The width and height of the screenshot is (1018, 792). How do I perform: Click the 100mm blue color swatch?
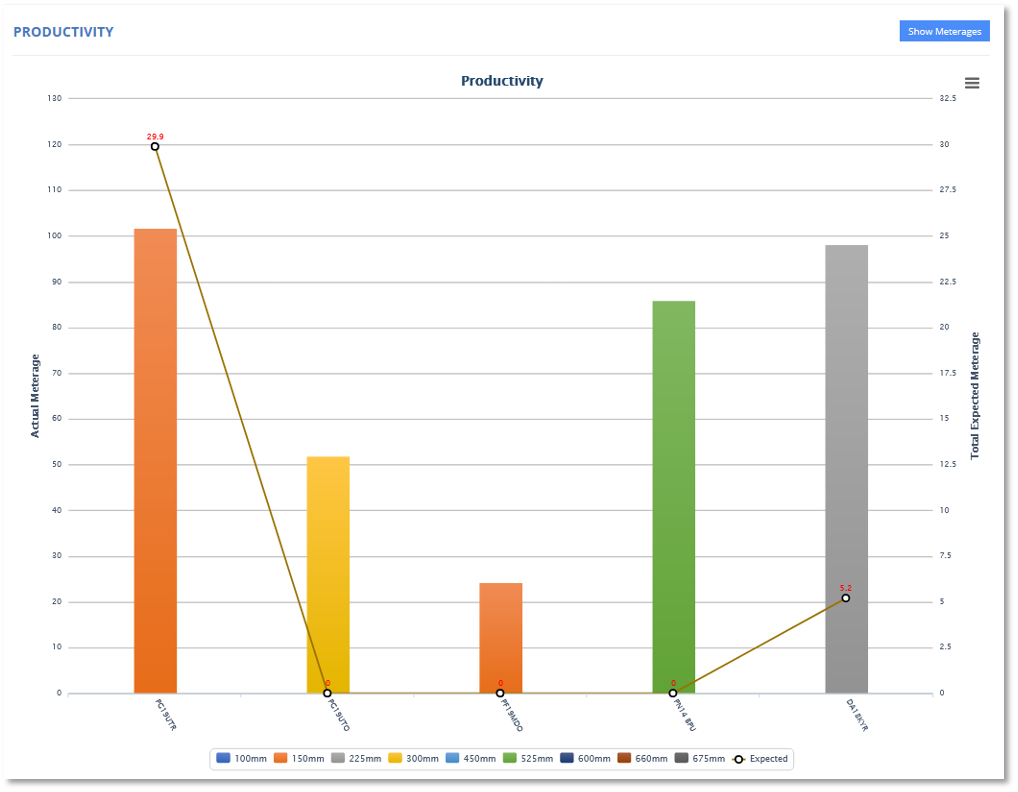pos(222,758)
